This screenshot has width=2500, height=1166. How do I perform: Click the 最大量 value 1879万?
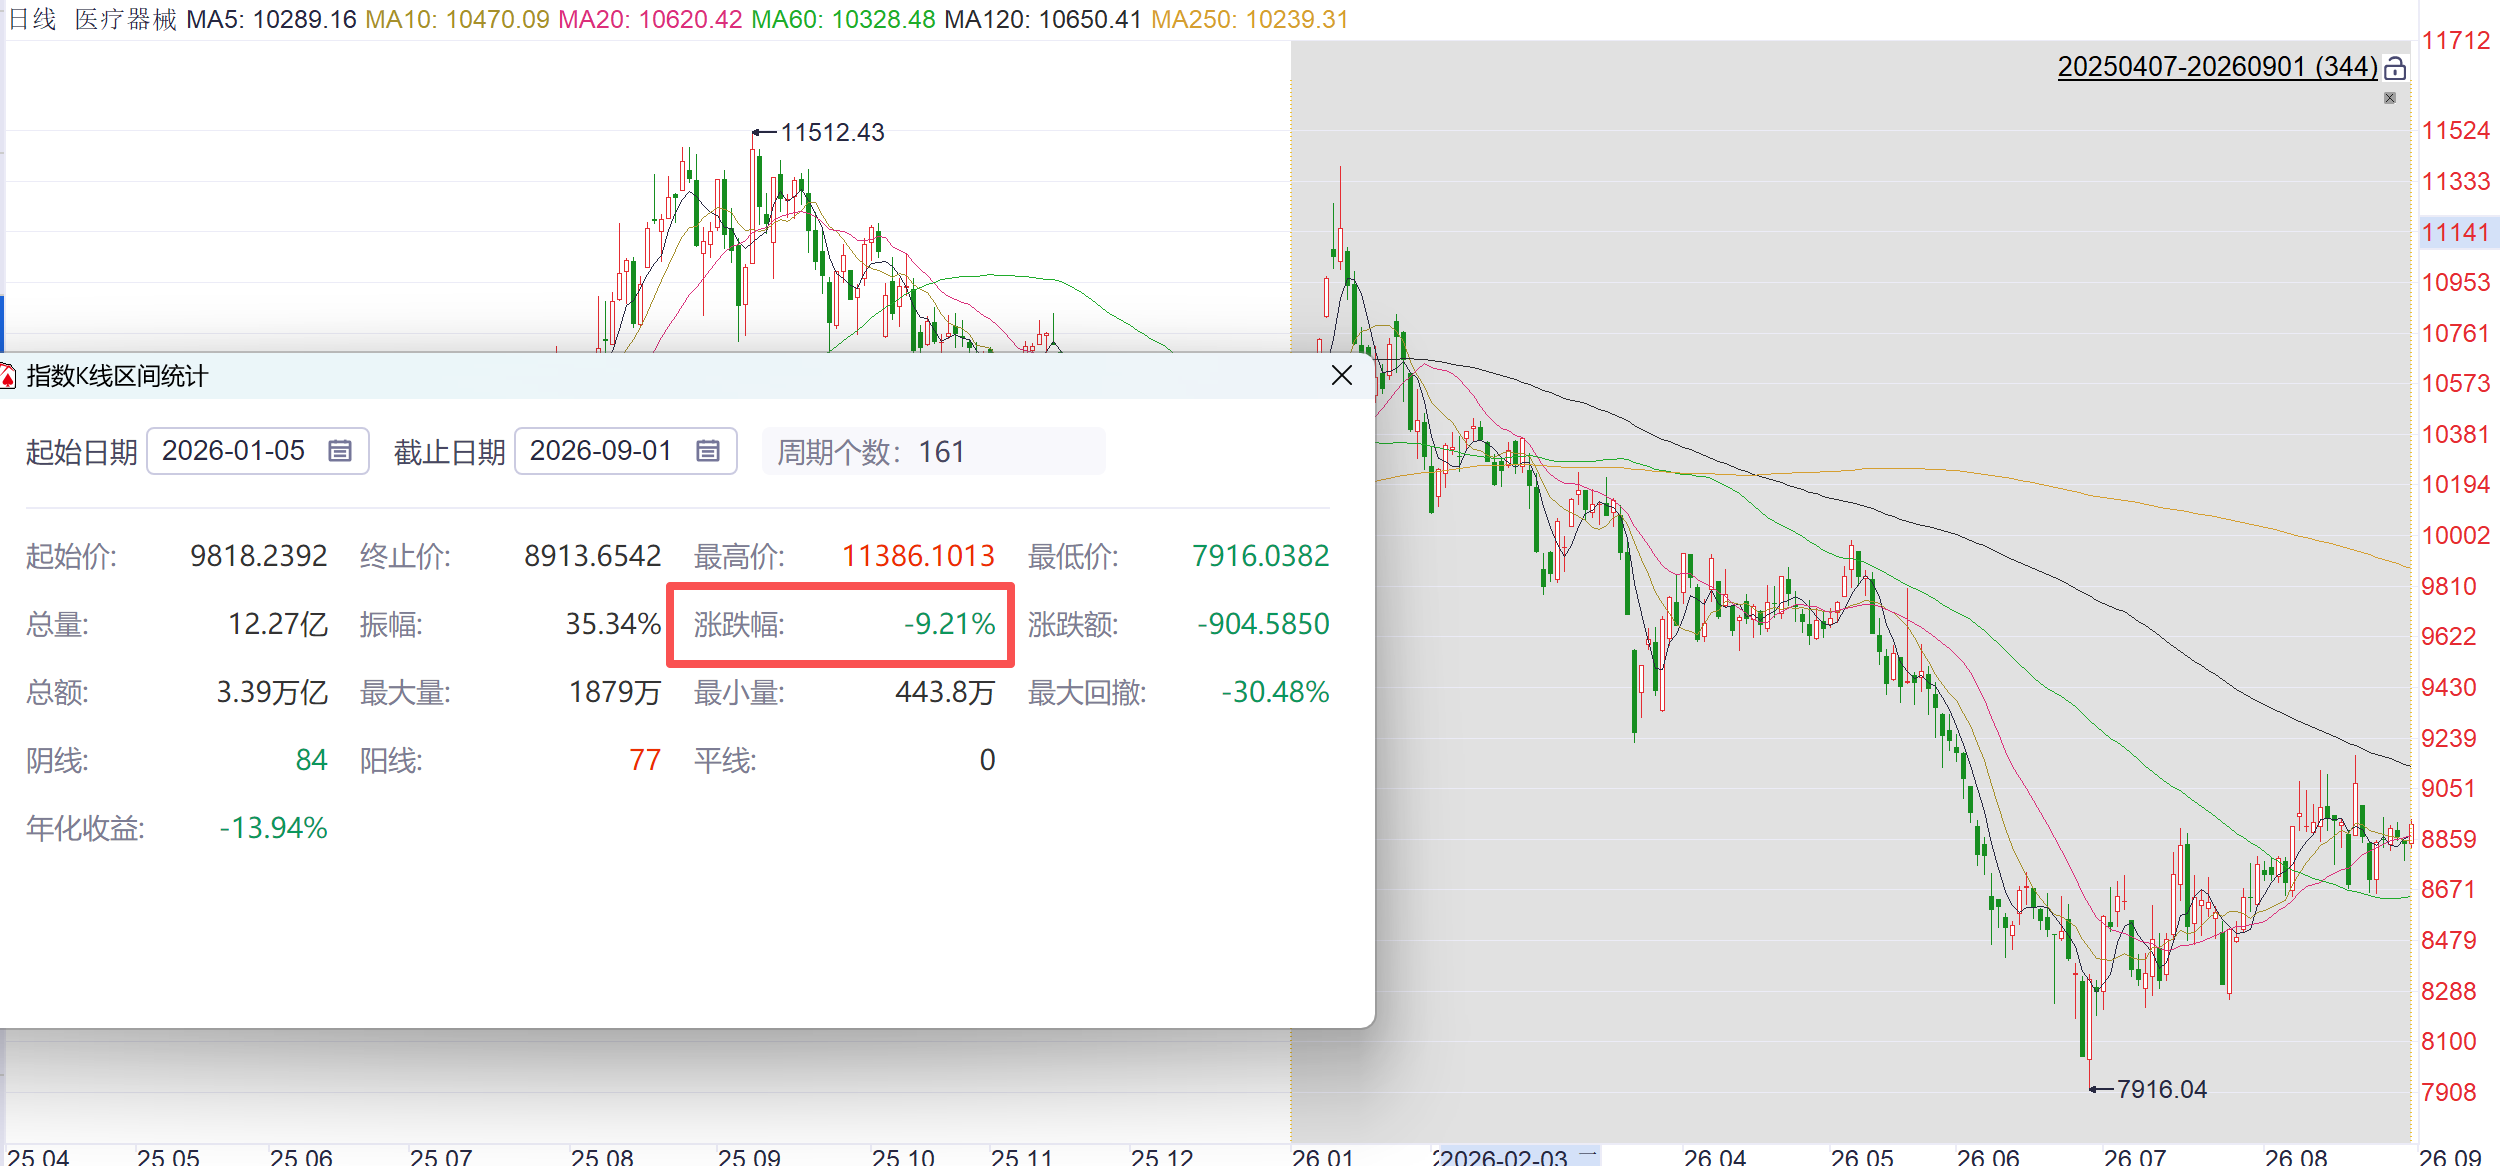pyautogui.click(x=615, y=692)
